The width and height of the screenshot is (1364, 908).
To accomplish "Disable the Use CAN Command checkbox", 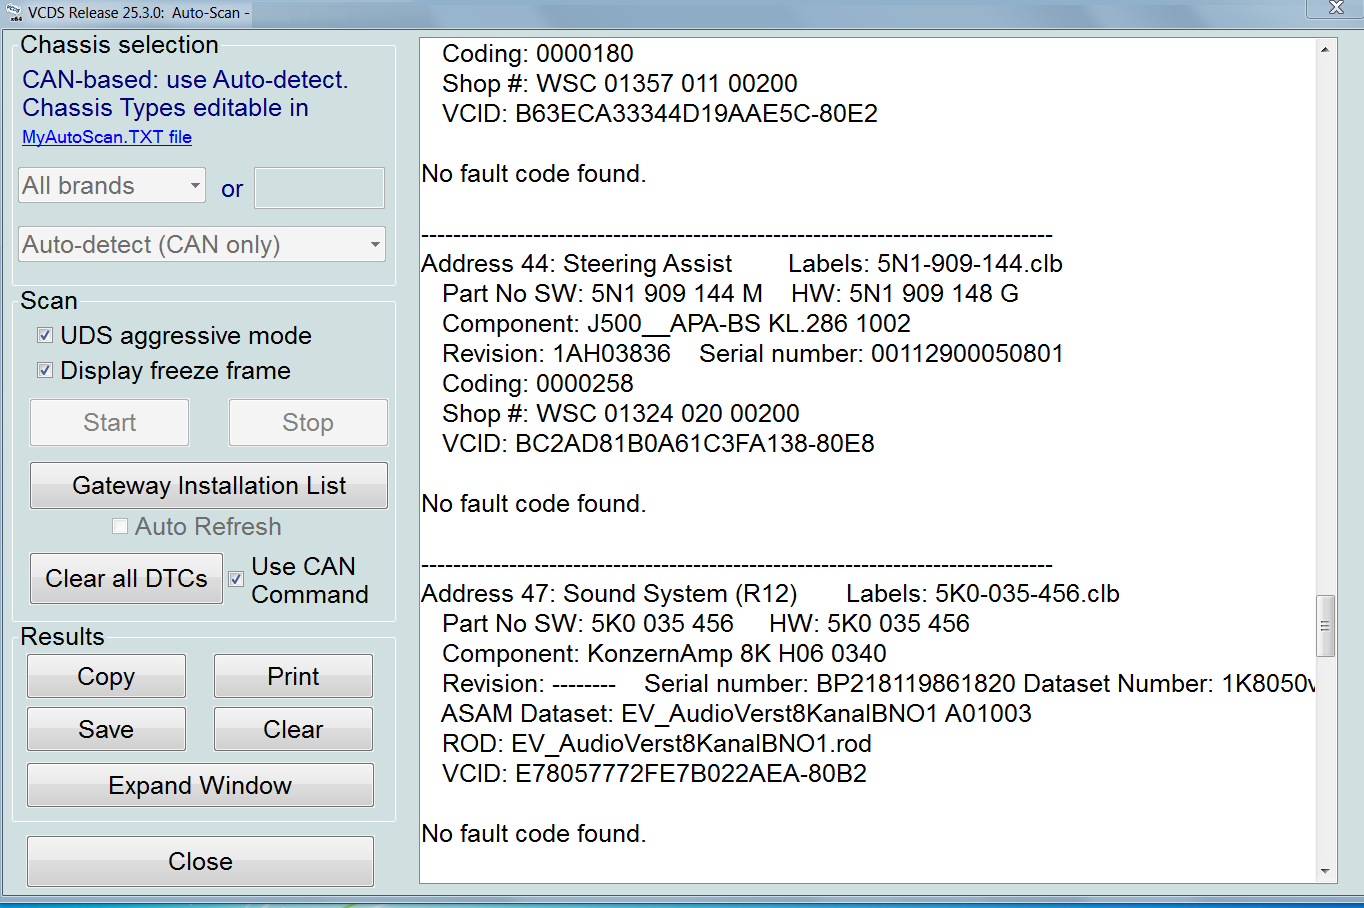I will 236,579.
